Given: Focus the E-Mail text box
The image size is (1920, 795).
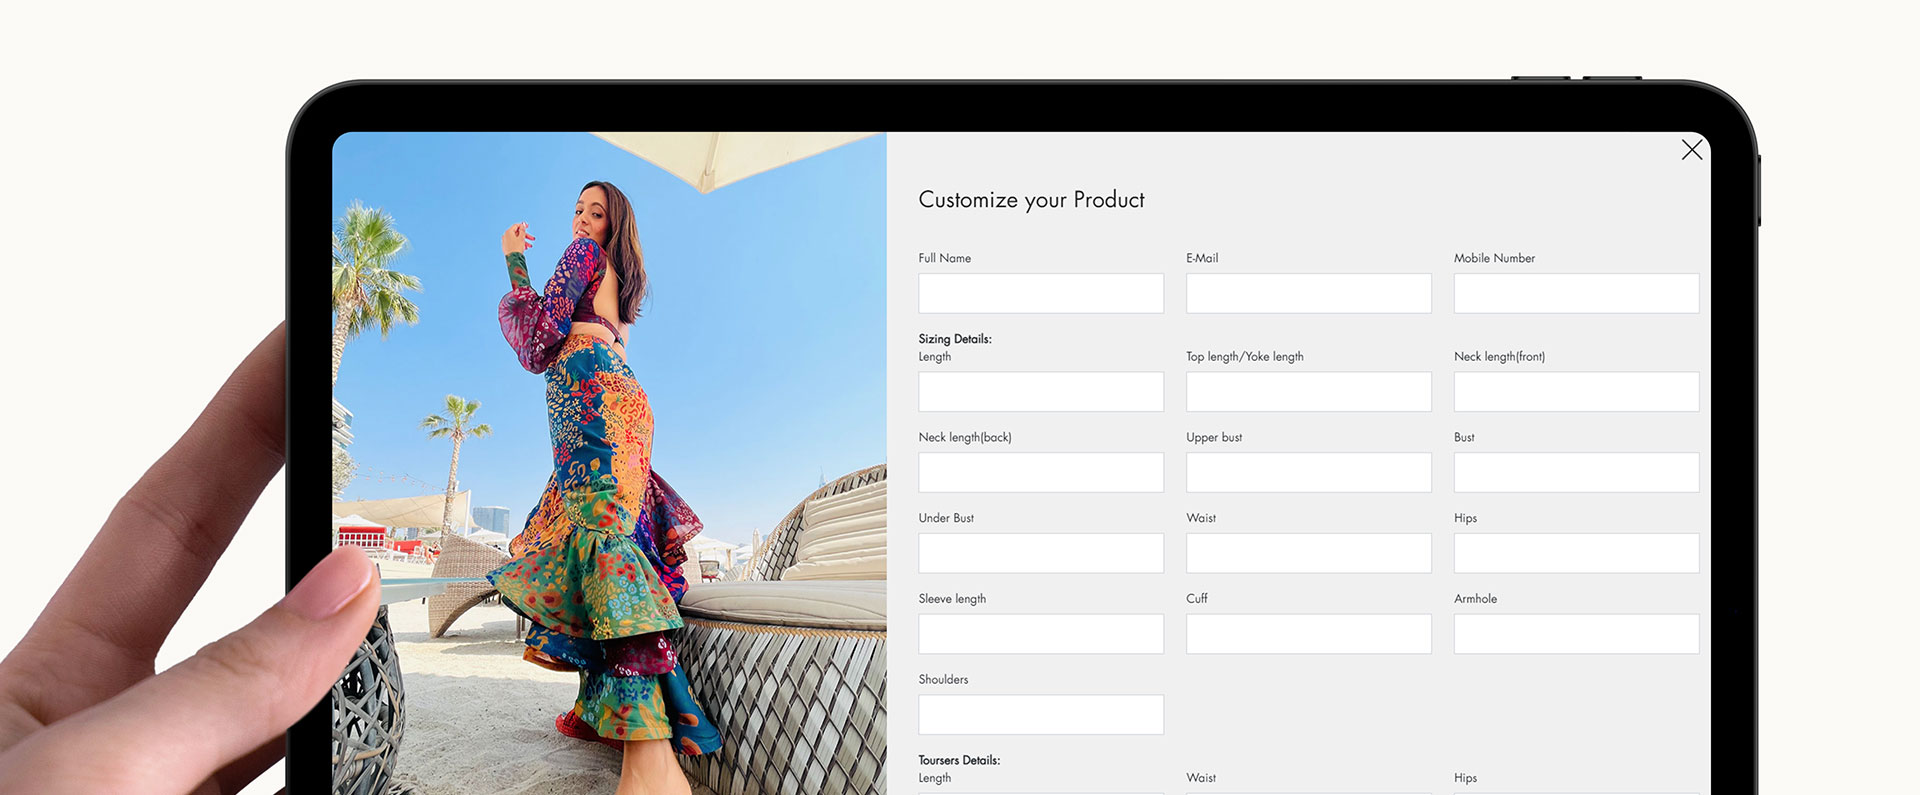Looking at the screenshot, I should point(1308,293).
